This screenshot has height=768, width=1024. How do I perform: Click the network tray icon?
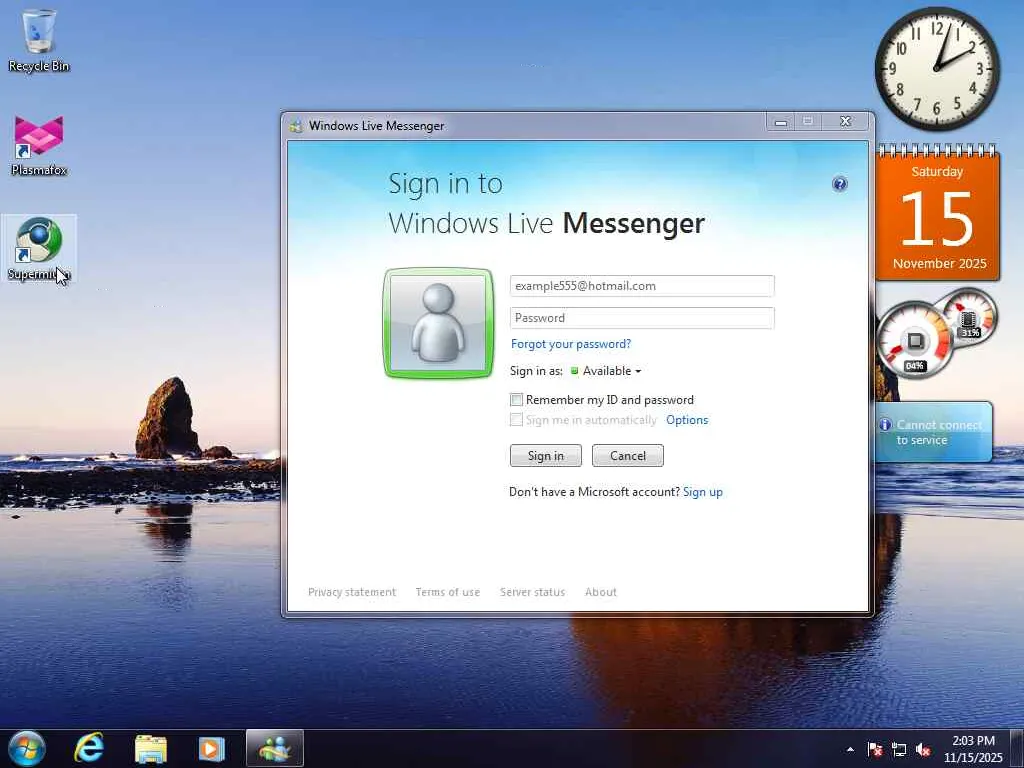point(899,749)
